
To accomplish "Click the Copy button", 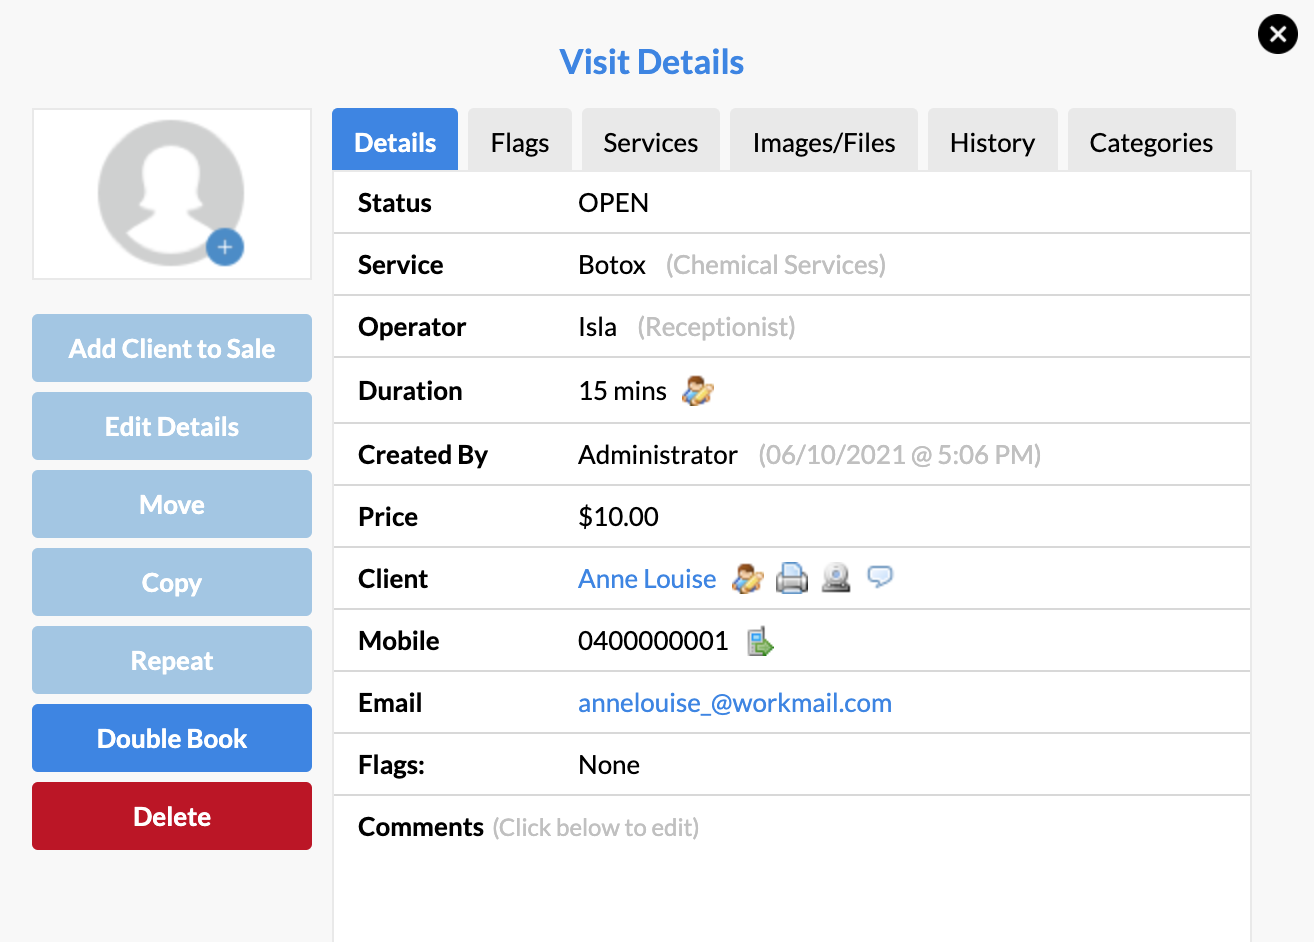I will click(172, 582).
